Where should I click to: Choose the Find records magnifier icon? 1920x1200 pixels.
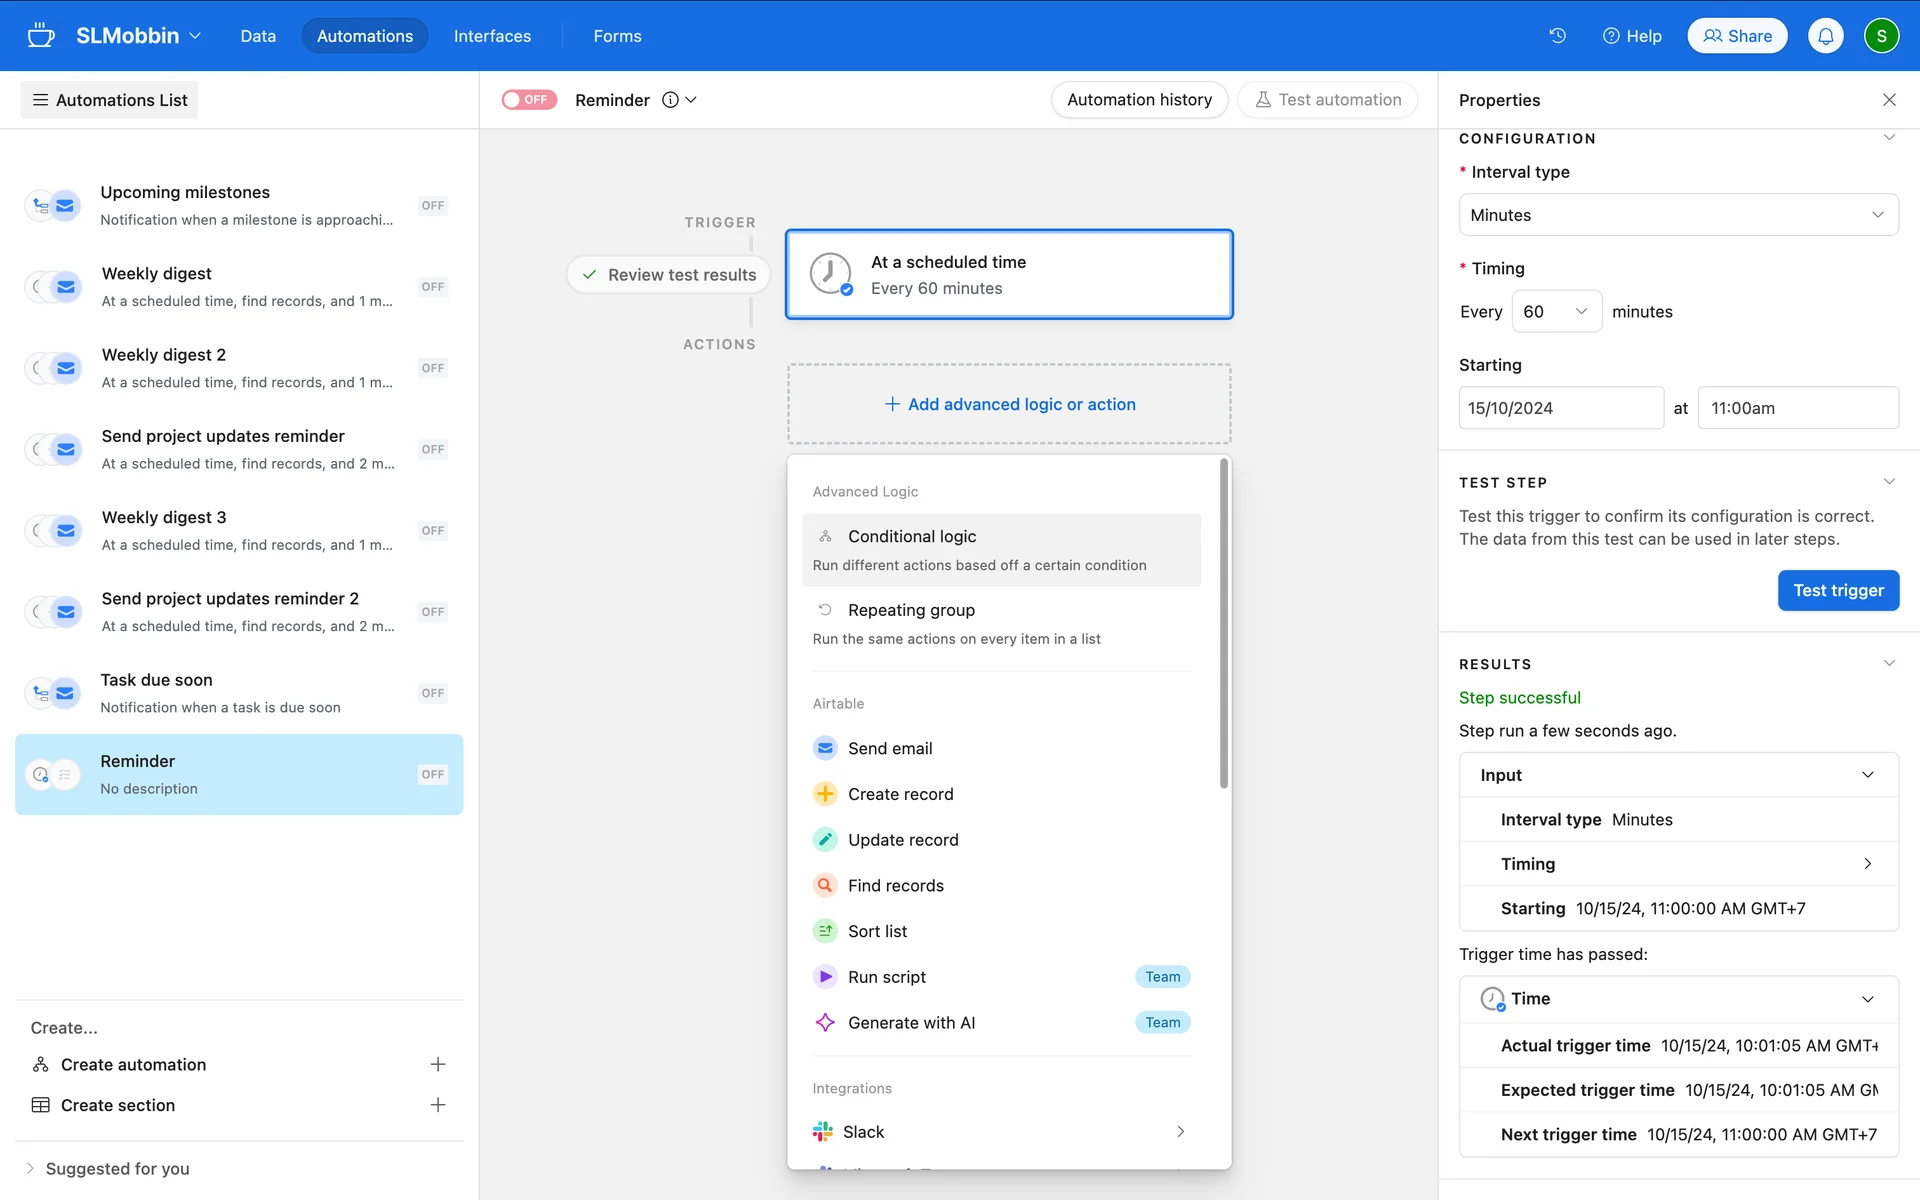pyautogui.click(x=825, y=885)
